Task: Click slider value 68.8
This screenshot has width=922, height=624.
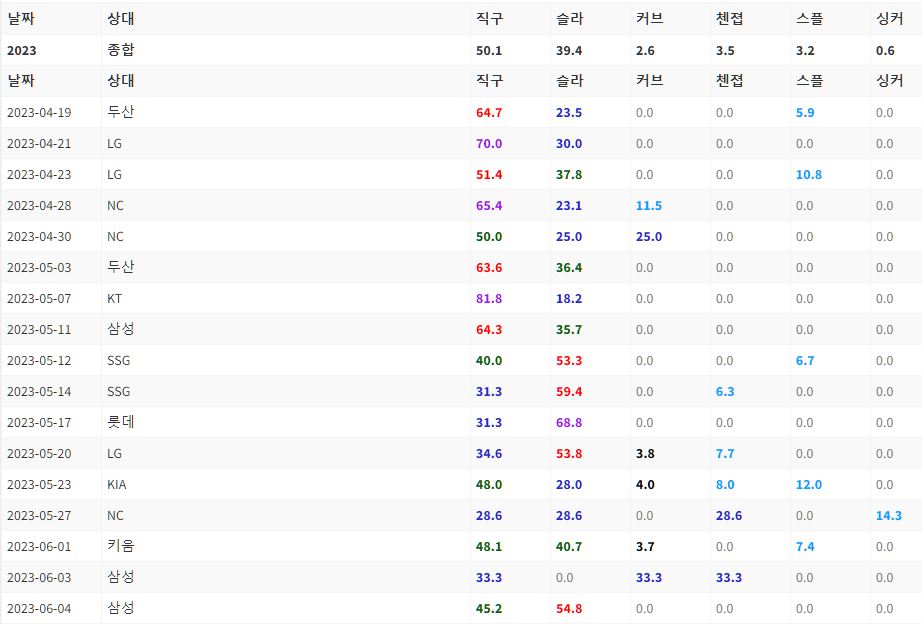Action: pyautogui.click(x=569, y=423)
